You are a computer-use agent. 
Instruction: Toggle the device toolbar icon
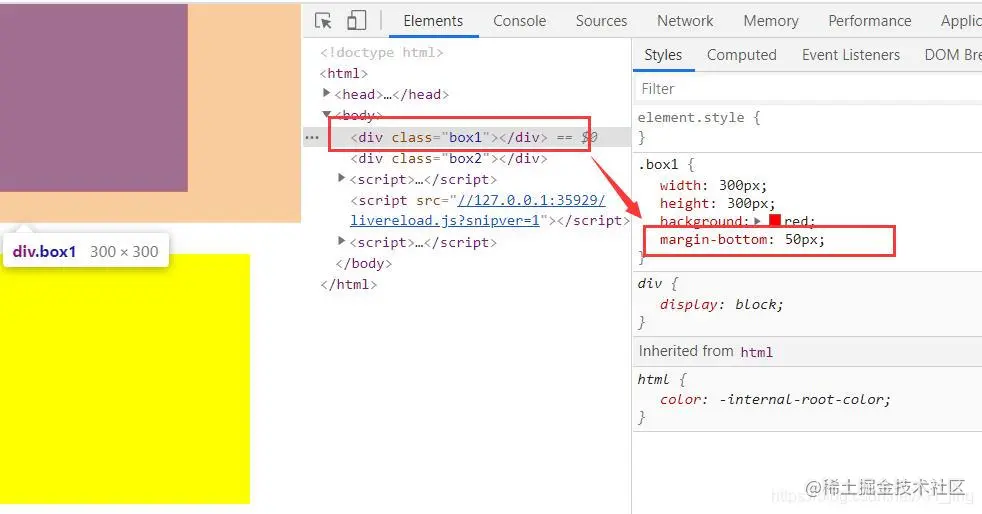[356, 21]
